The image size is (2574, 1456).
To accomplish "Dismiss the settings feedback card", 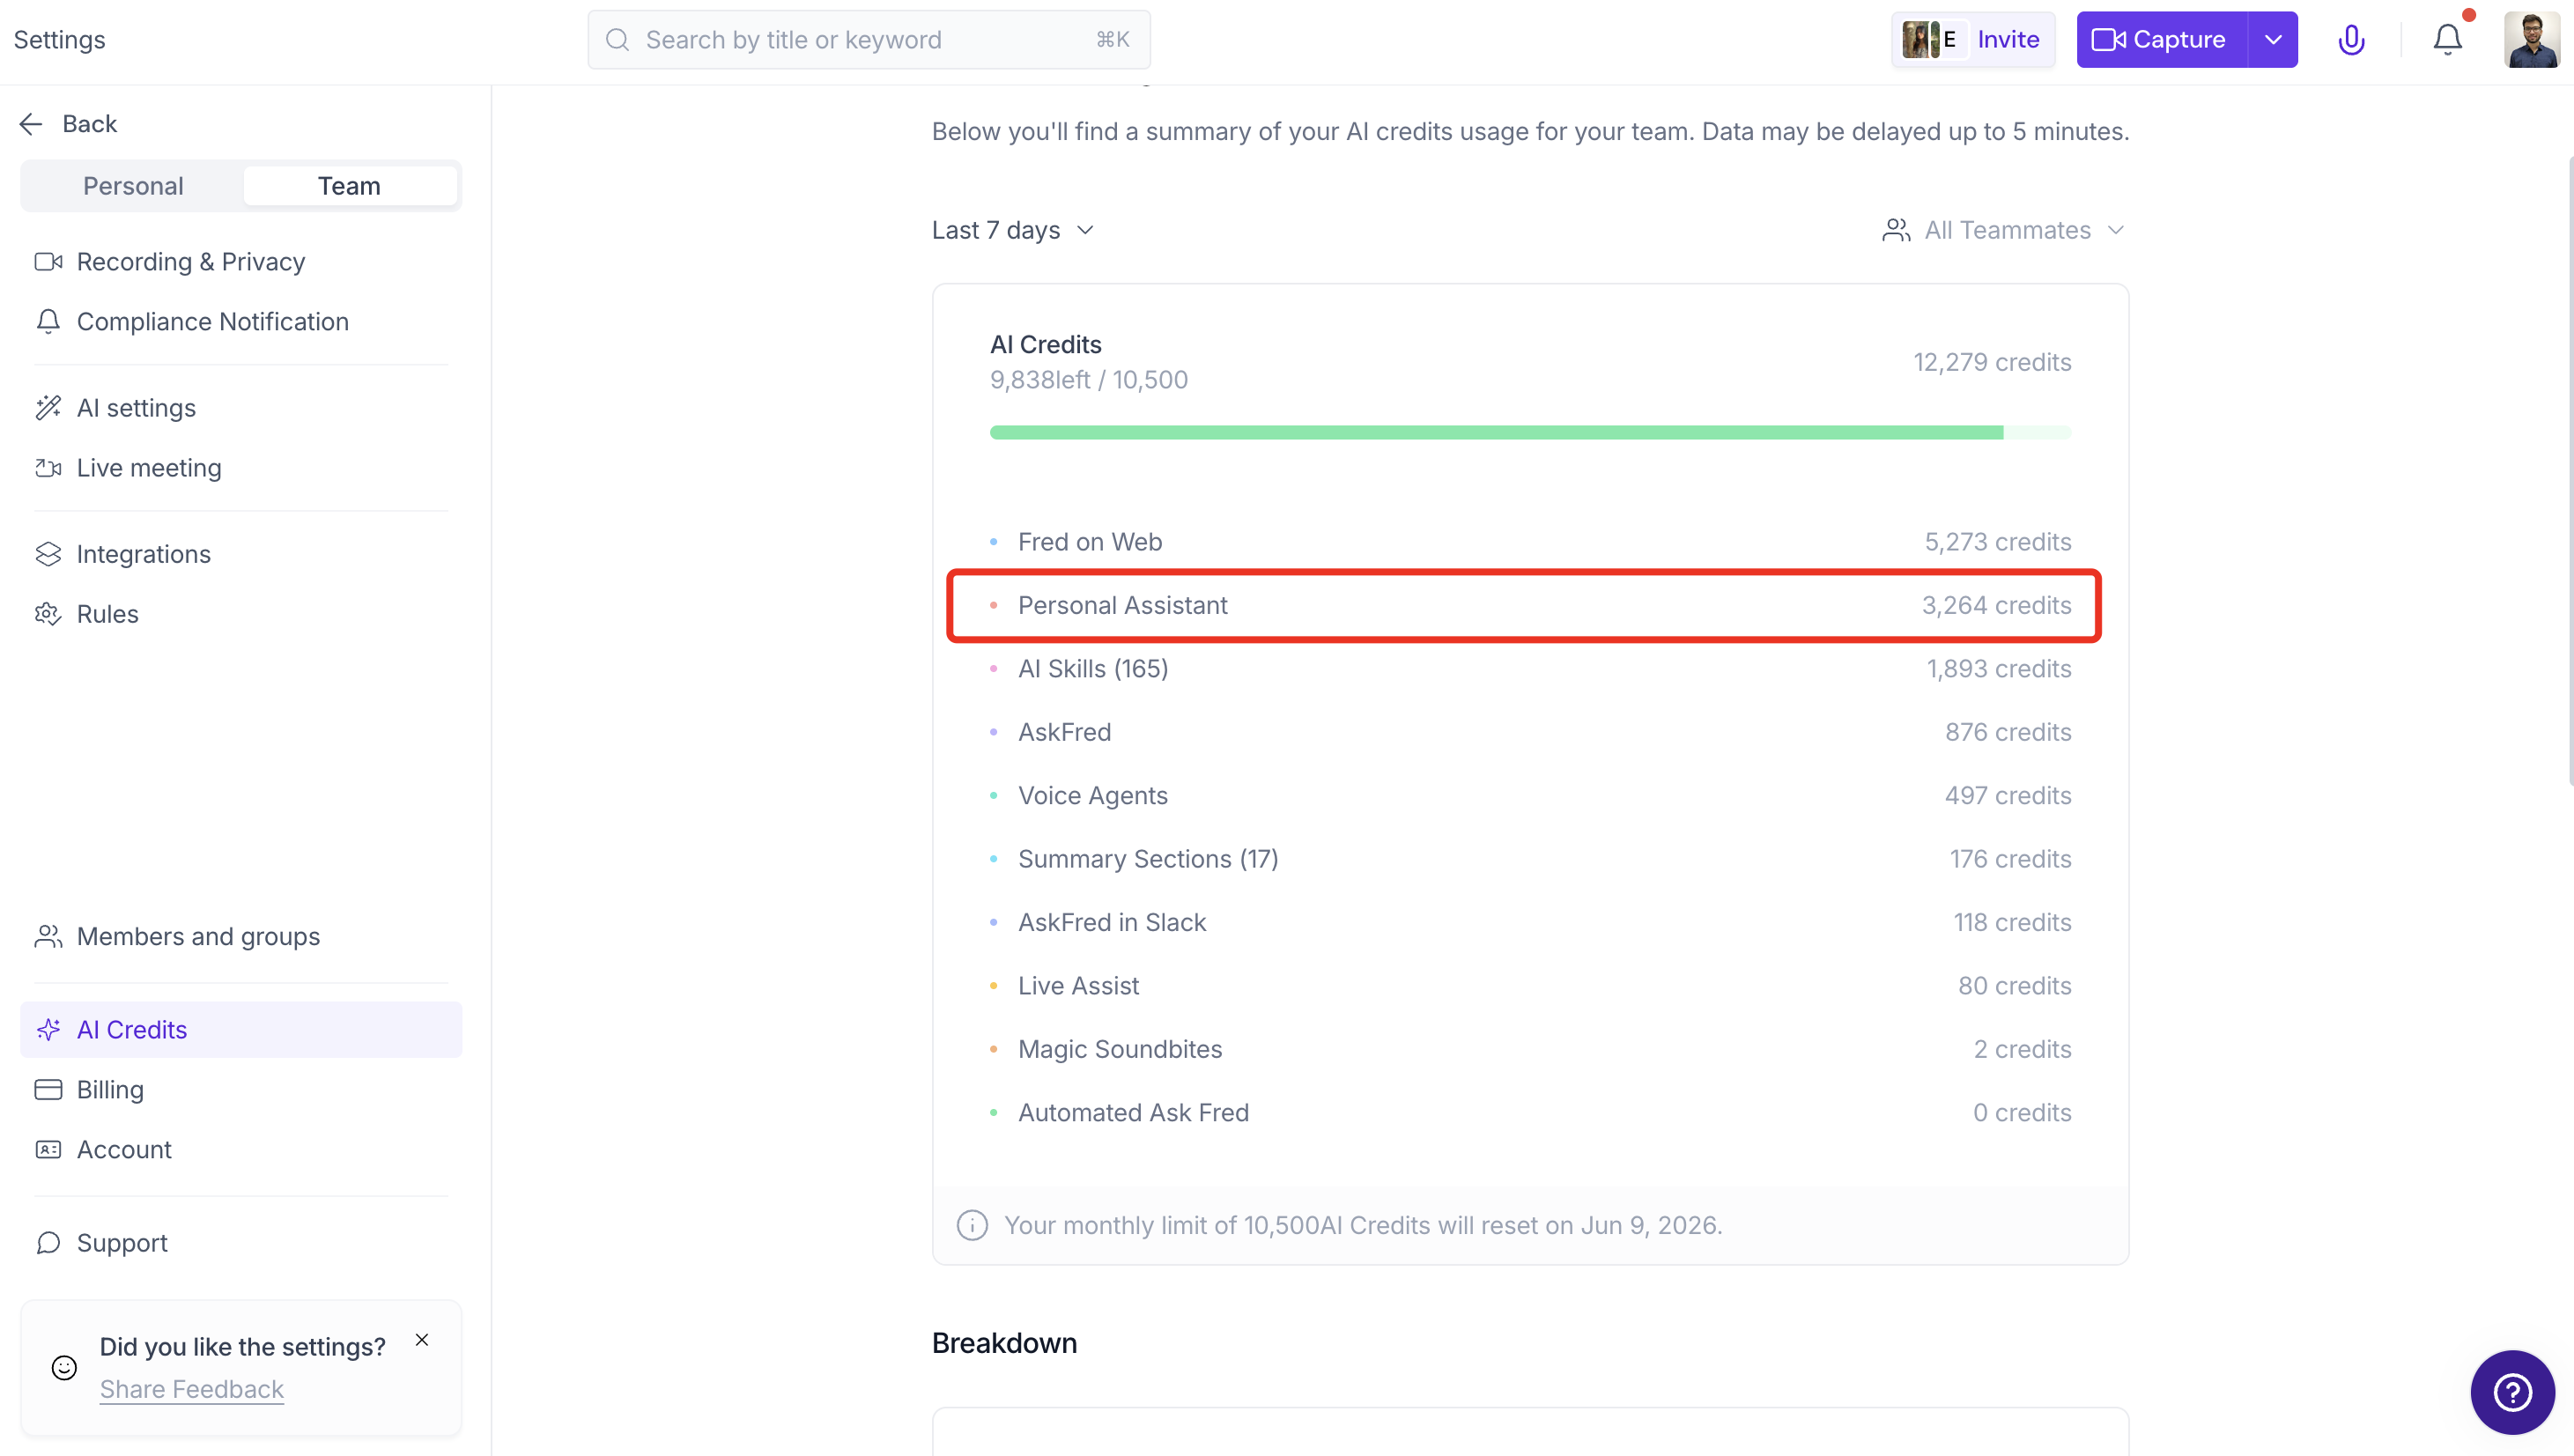I will point(422,1340).
